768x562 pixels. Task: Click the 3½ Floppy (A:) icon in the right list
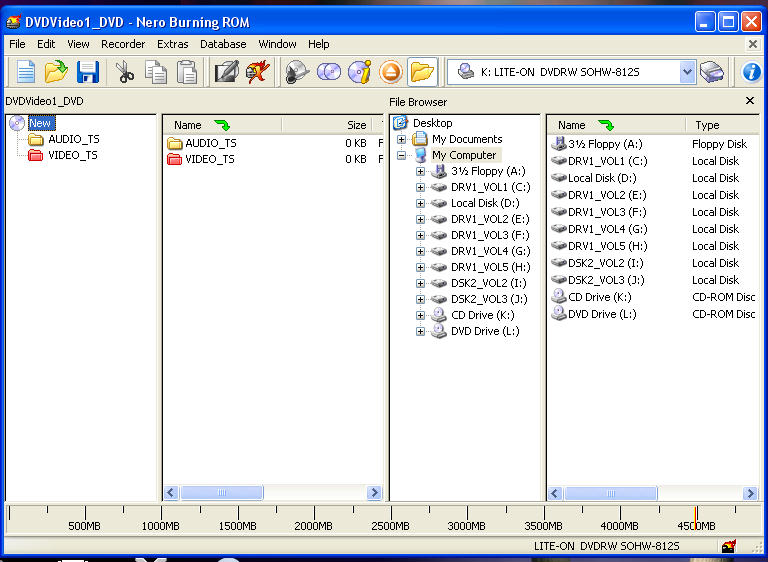pyautogui.click(x=559, y=144)
